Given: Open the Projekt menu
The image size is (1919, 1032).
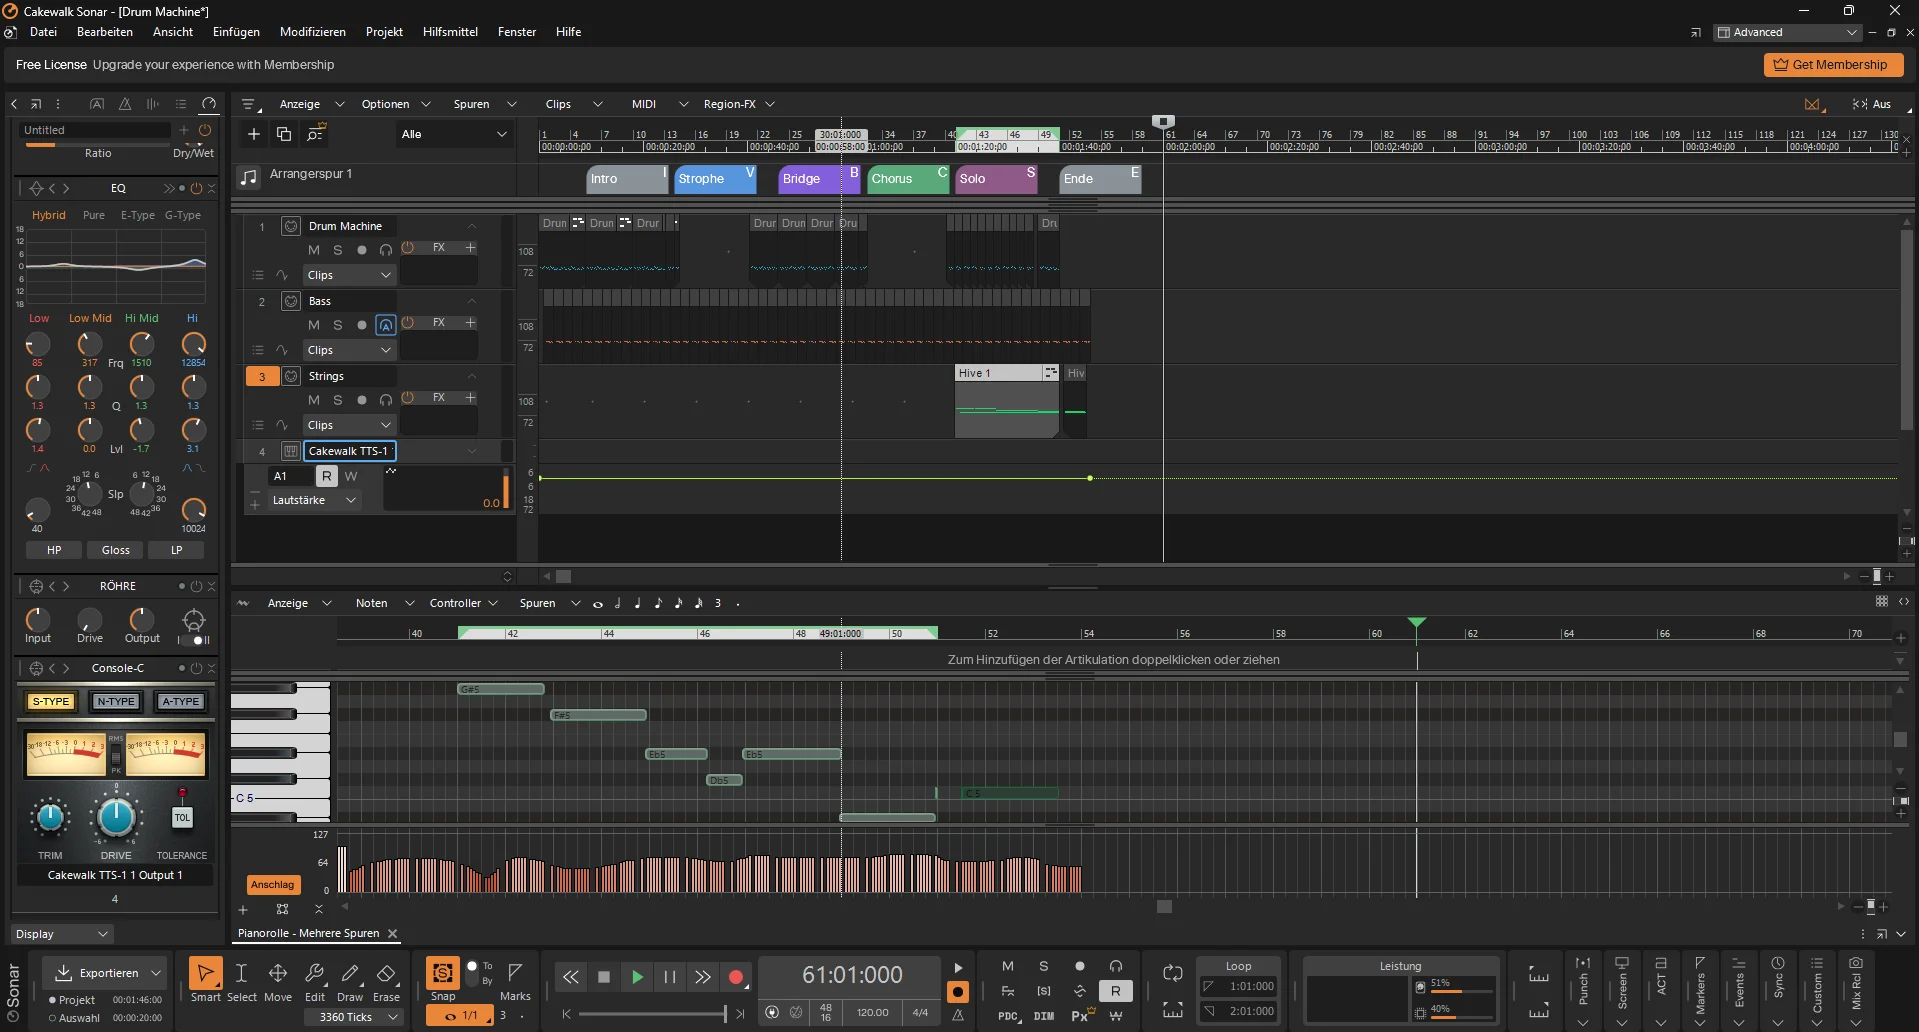Looking at the screenshot, I should pyautogui.click(x=384, y=32).
